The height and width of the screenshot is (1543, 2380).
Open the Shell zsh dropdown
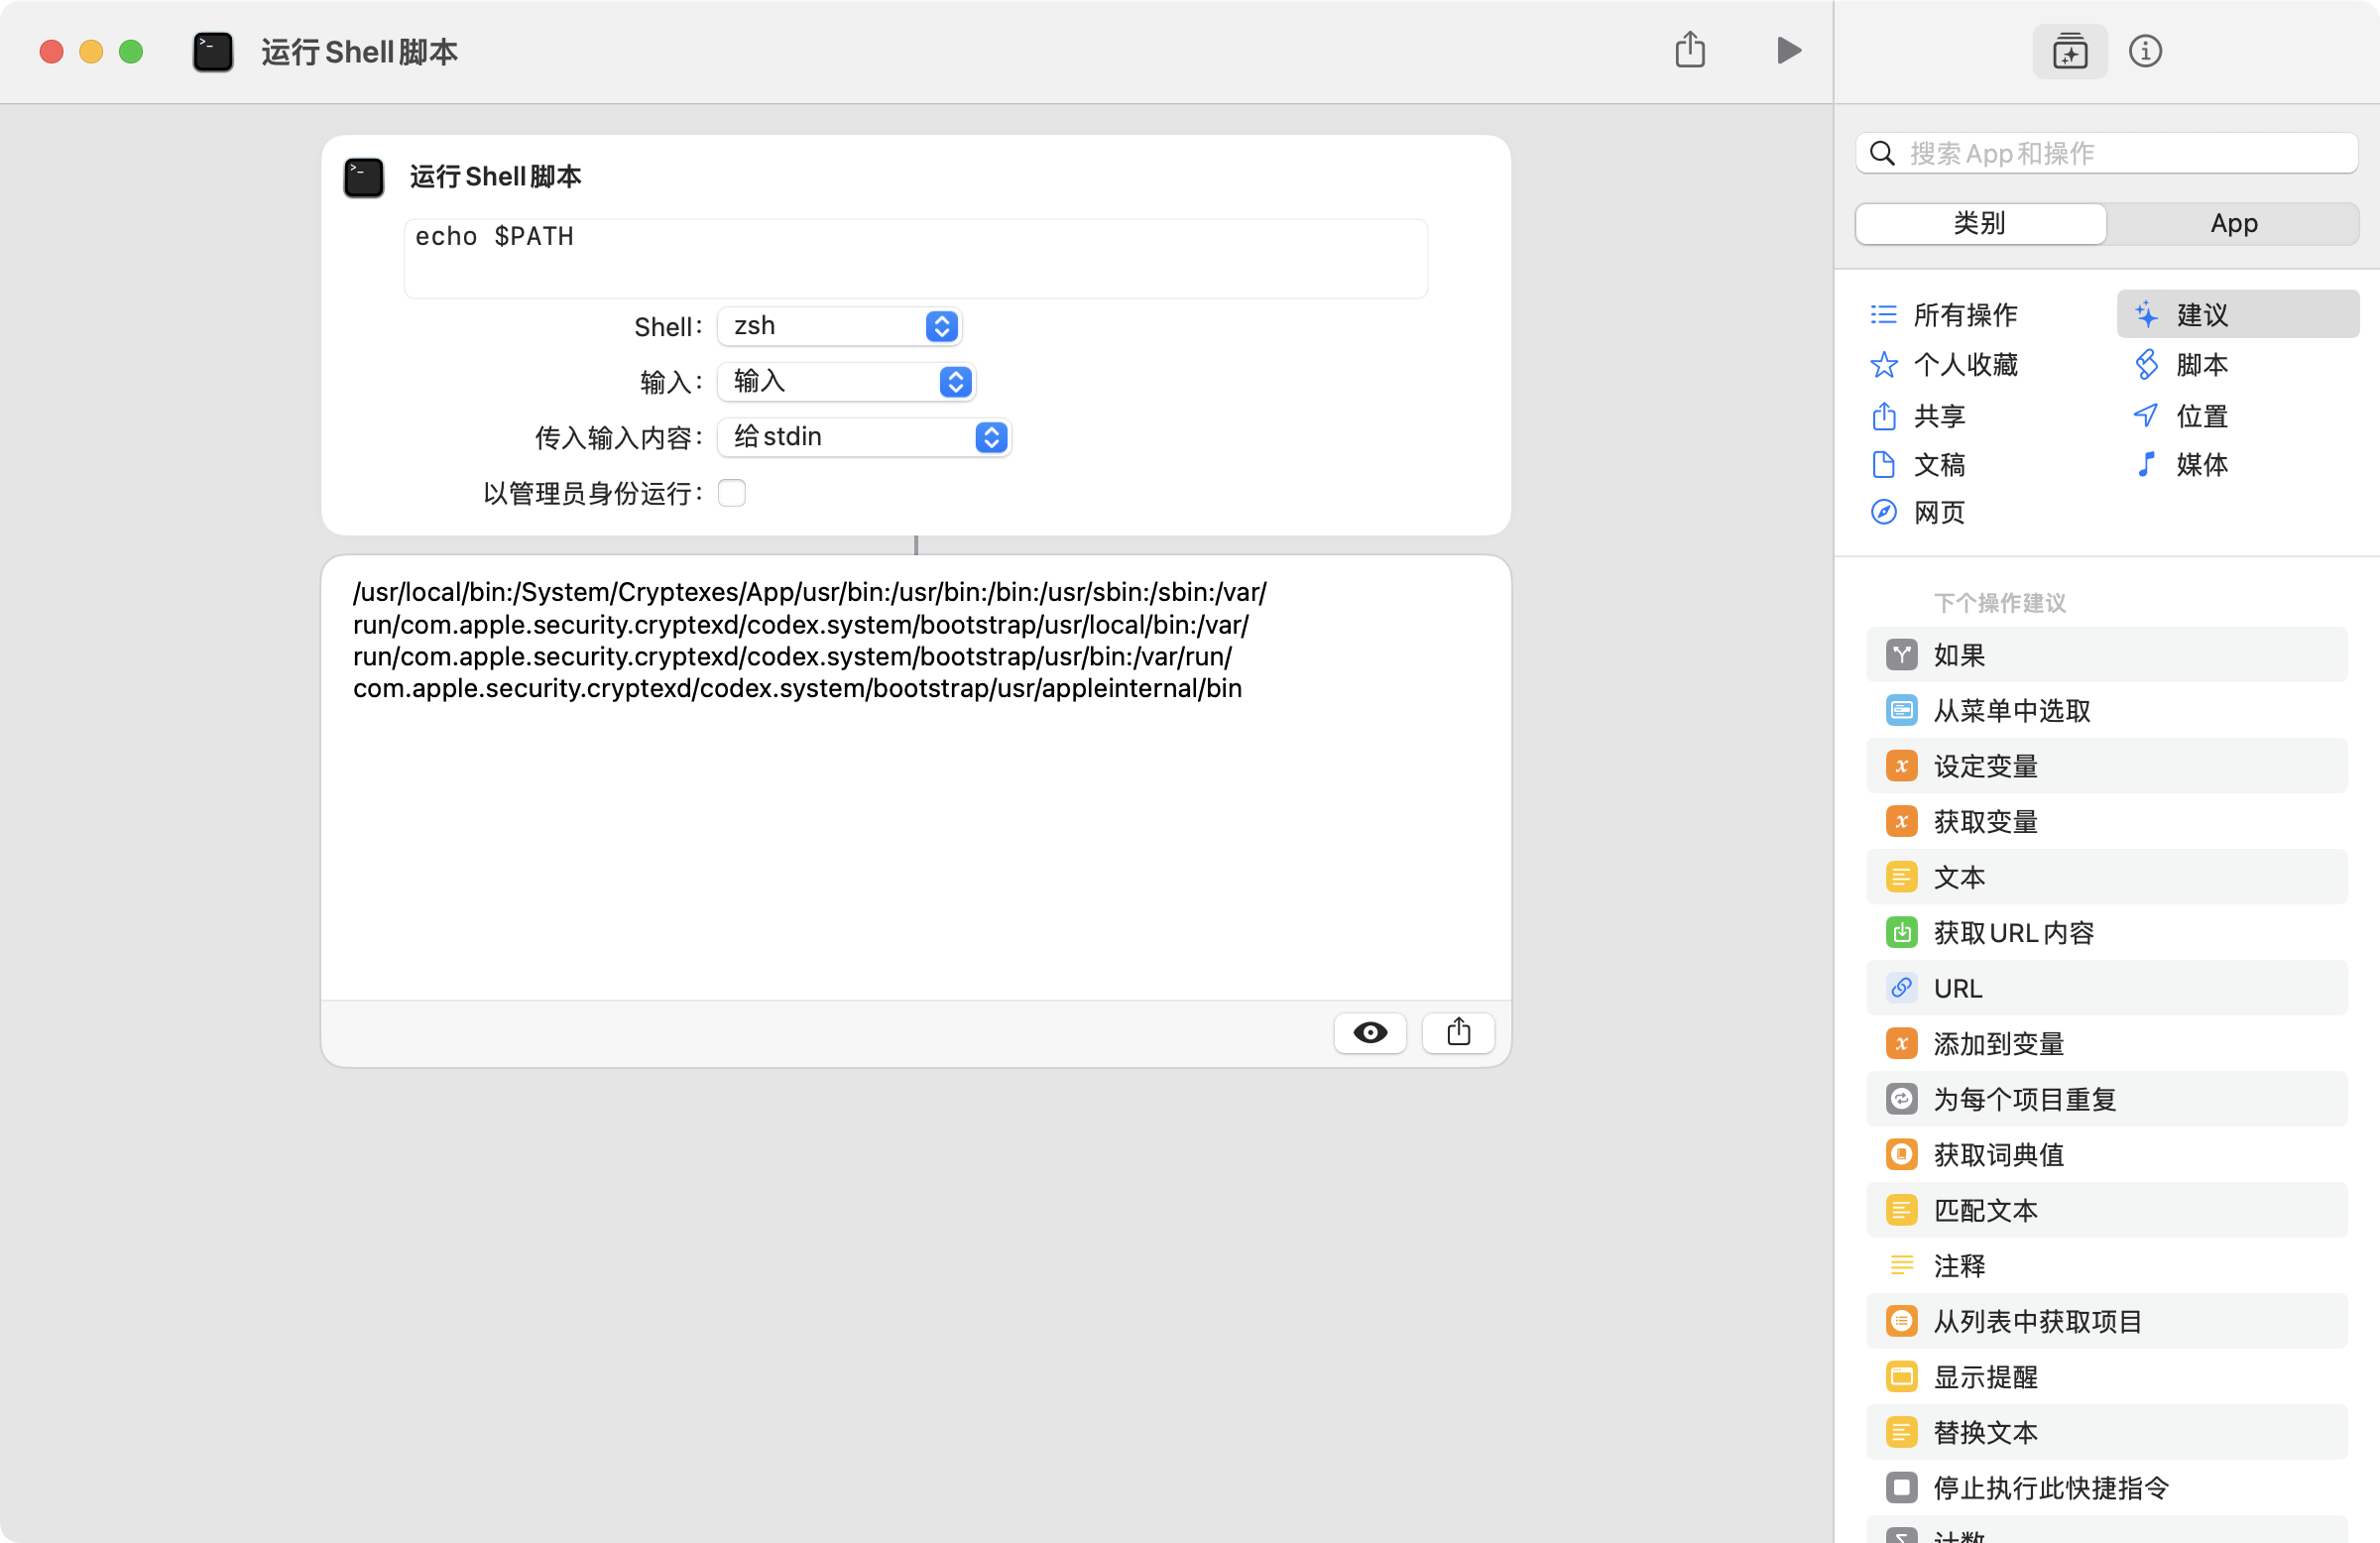(839, 326)
